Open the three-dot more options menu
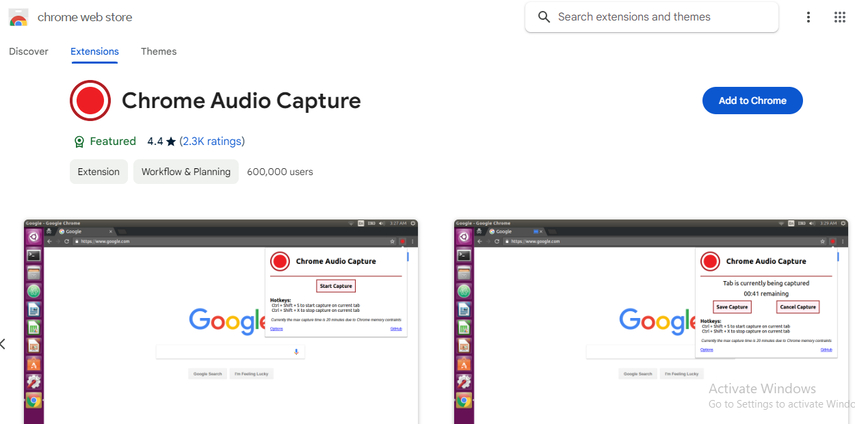The height and width of the screenshot is (424, 855). [808, 17]
